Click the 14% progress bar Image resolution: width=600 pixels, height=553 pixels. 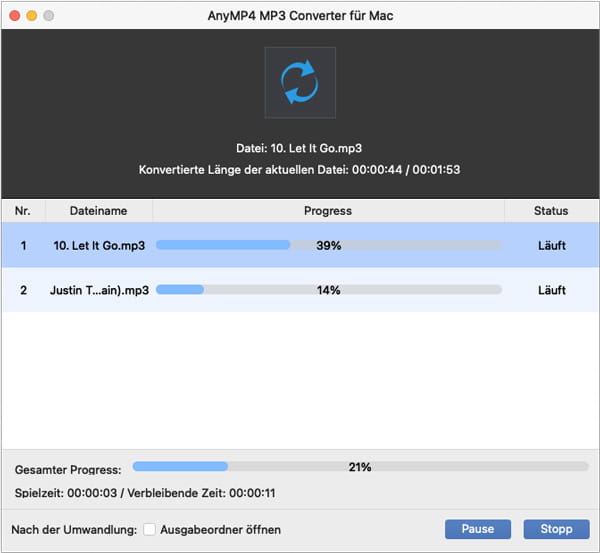point(329,290)
